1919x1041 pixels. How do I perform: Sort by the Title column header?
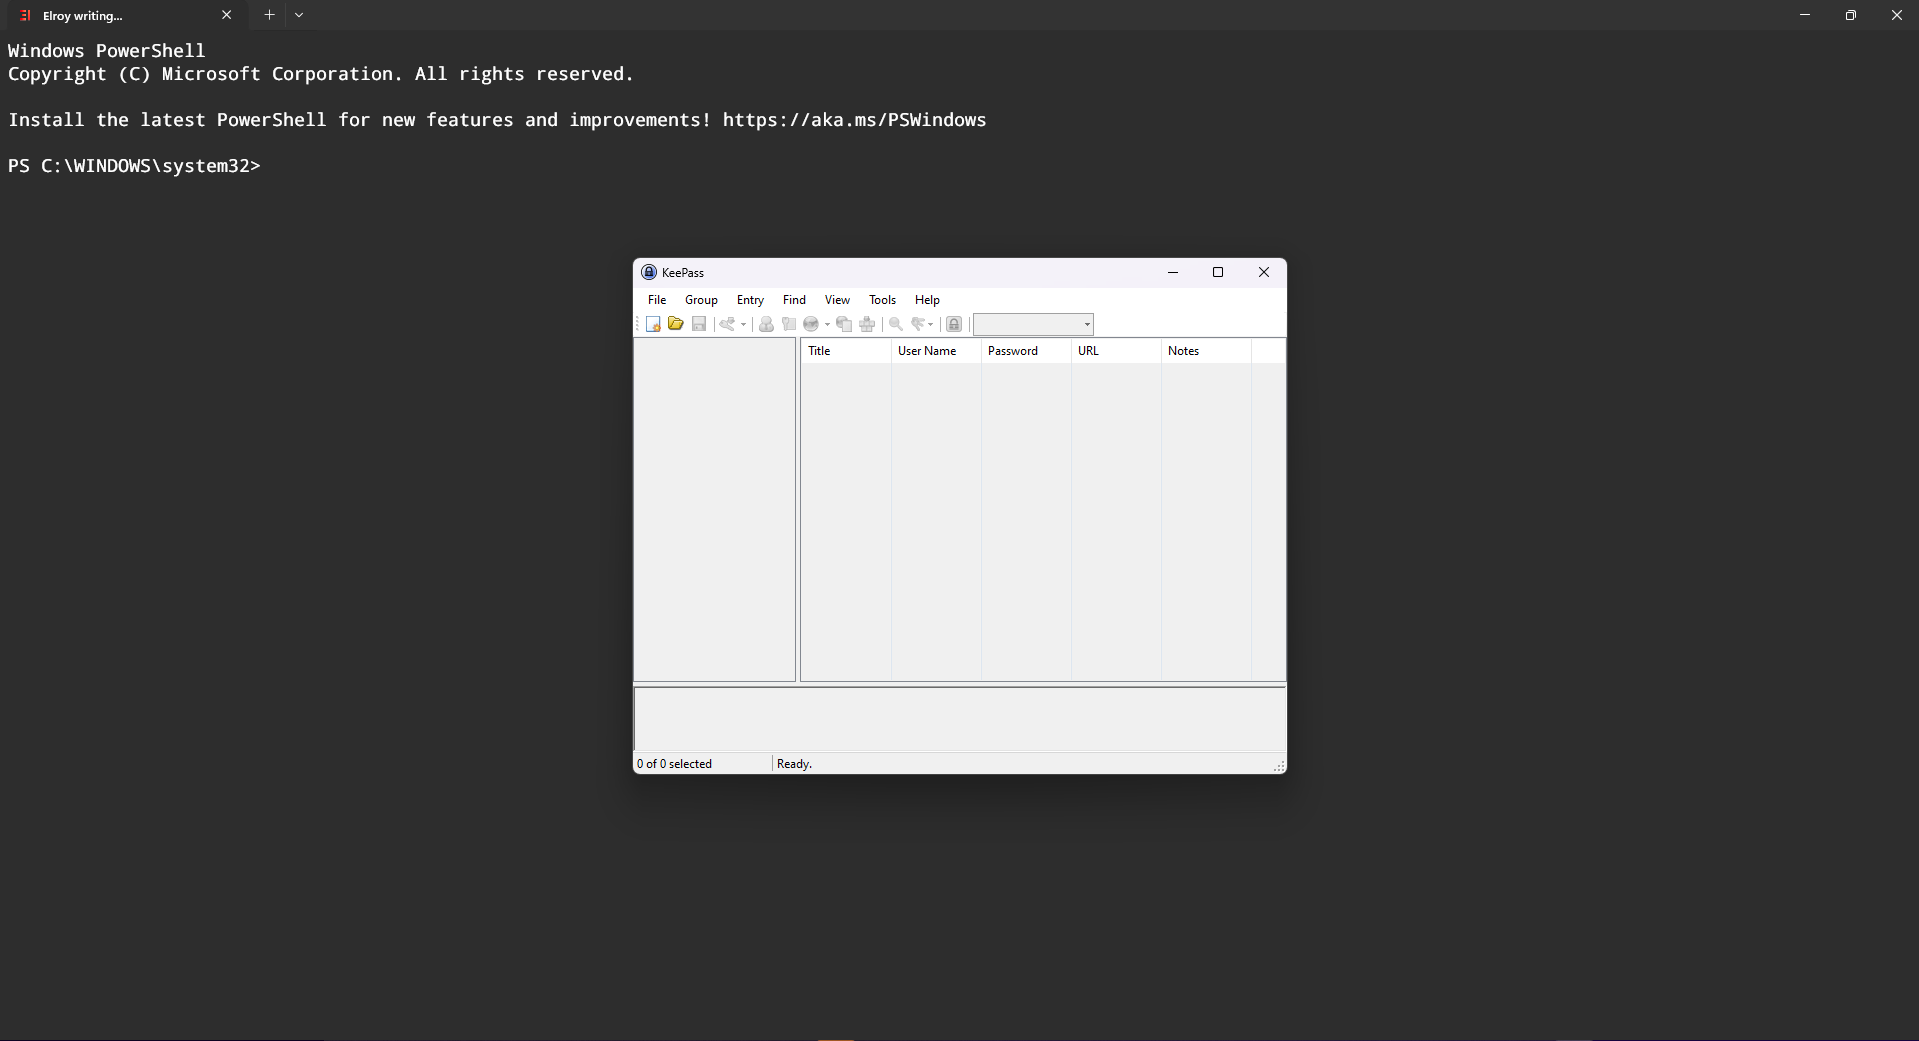[846, 351]
